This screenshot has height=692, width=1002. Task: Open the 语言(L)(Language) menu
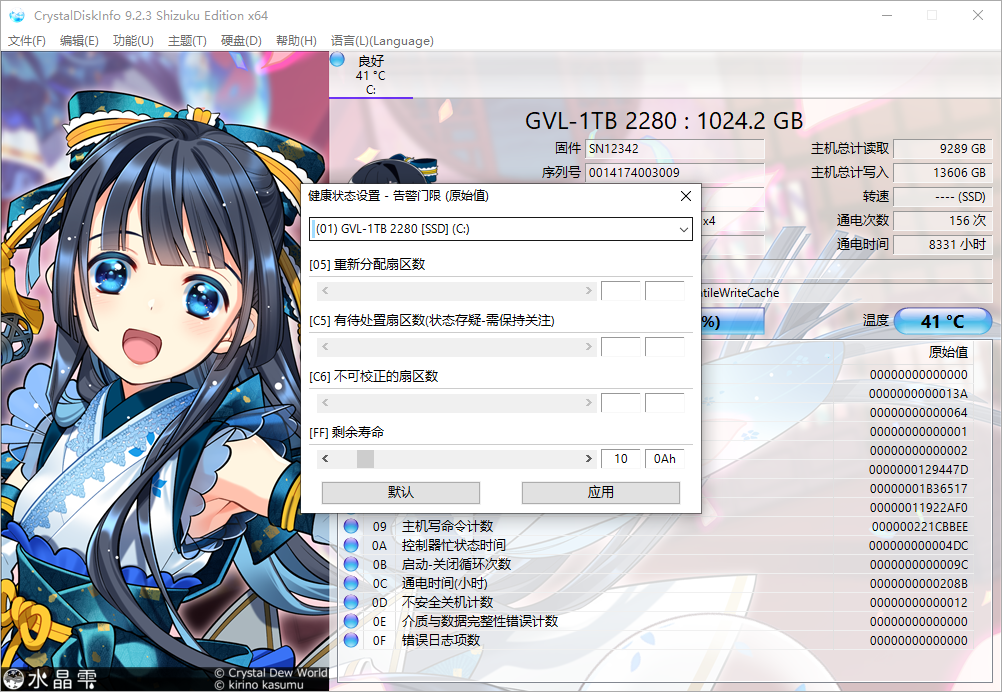tap(382, 41)
